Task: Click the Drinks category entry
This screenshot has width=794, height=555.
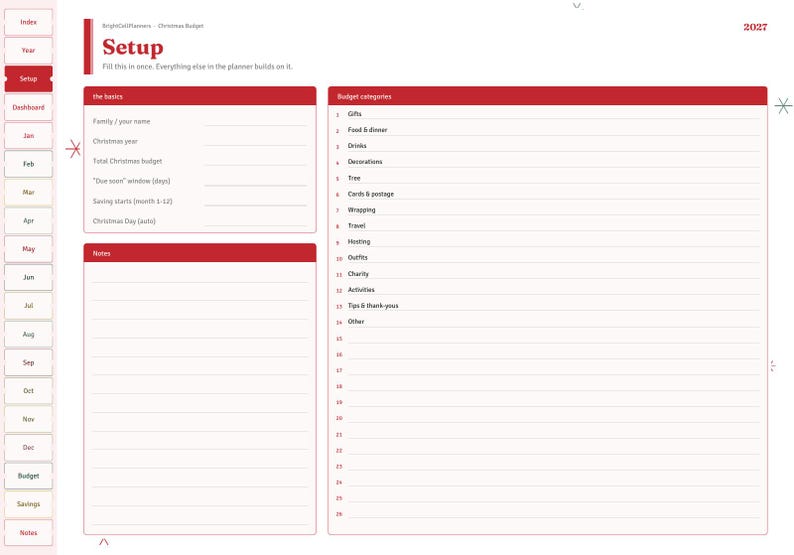Action: (548, 146)
